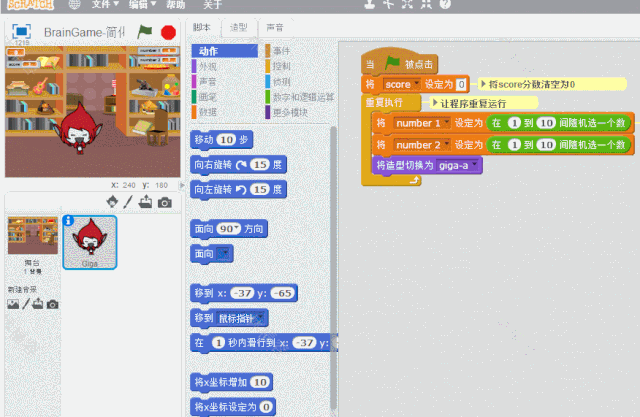Choose new sprite from camera icon
This screenshot has width=640, height=417.
point(165,202)
